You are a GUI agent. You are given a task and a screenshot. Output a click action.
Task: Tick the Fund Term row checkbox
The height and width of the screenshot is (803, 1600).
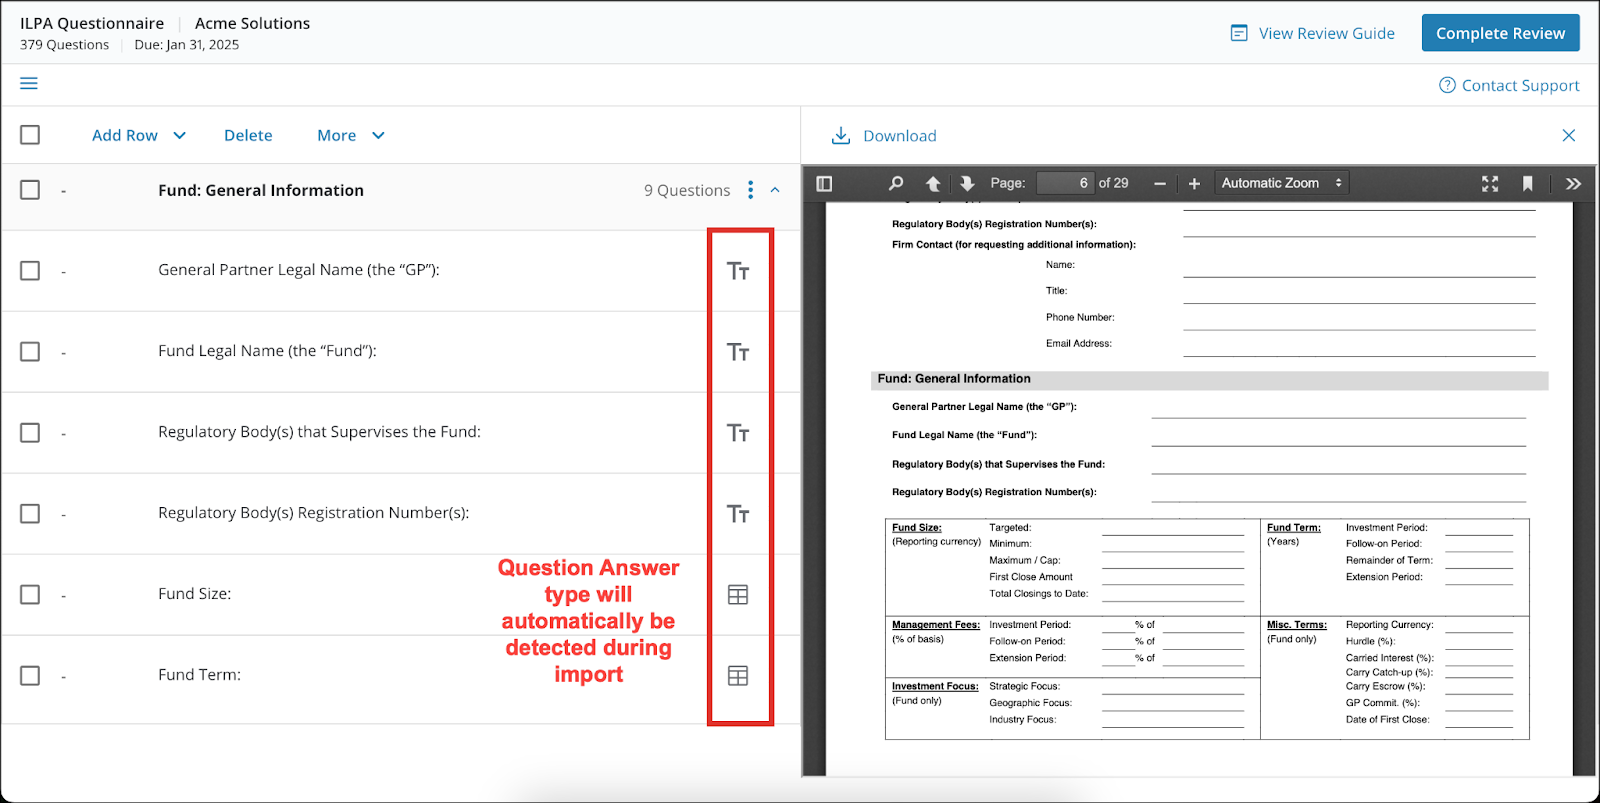tap(30, 676)
